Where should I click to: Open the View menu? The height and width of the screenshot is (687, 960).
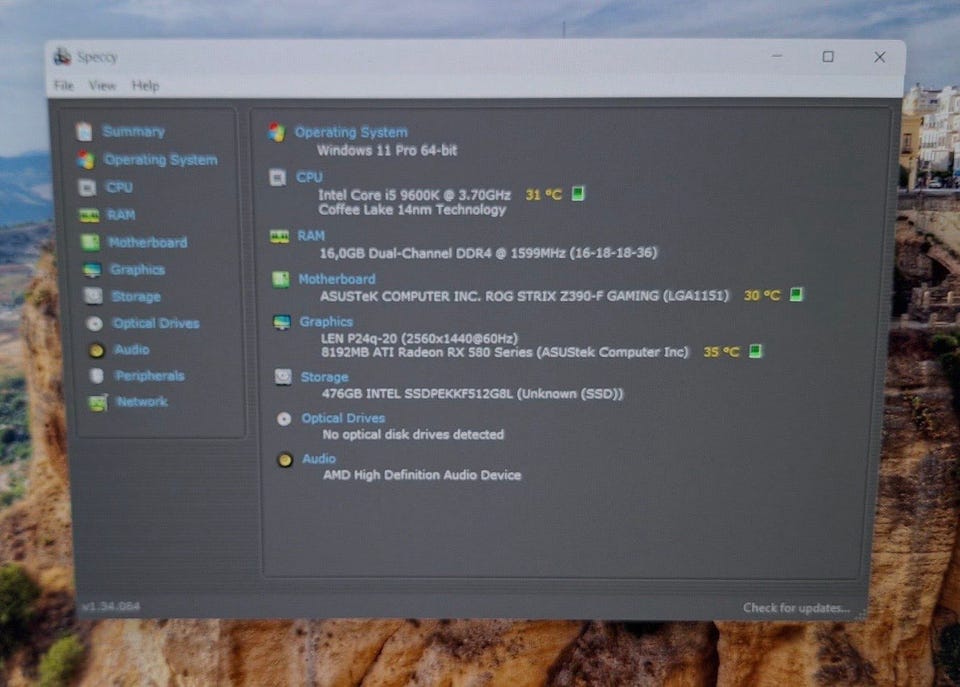(x=102, y=85)
